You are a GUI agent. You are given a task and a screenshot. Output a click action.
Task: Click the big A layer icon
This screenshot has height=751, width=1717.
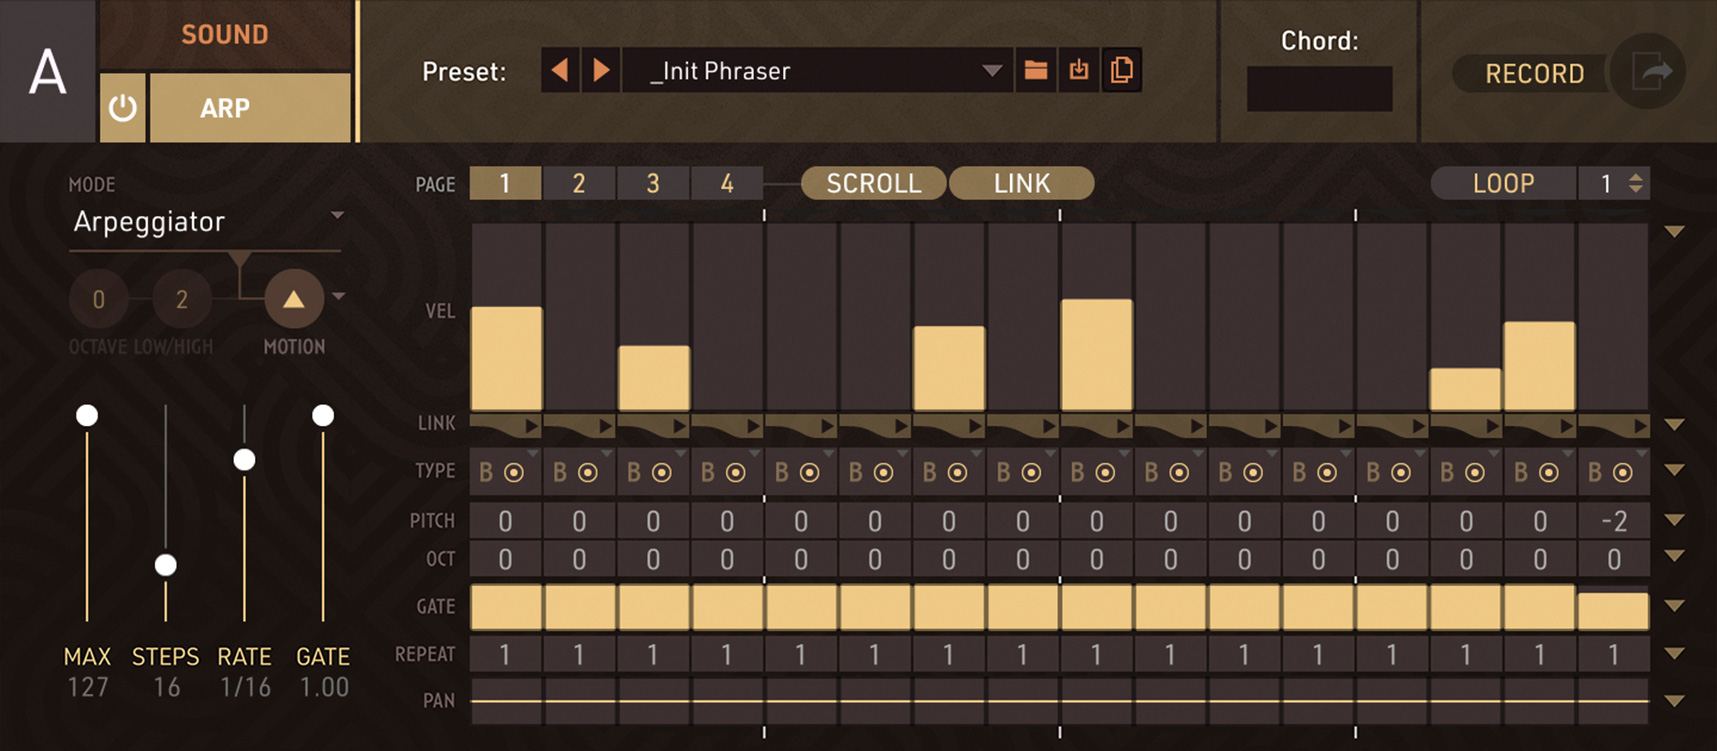(x=47, y=71)
